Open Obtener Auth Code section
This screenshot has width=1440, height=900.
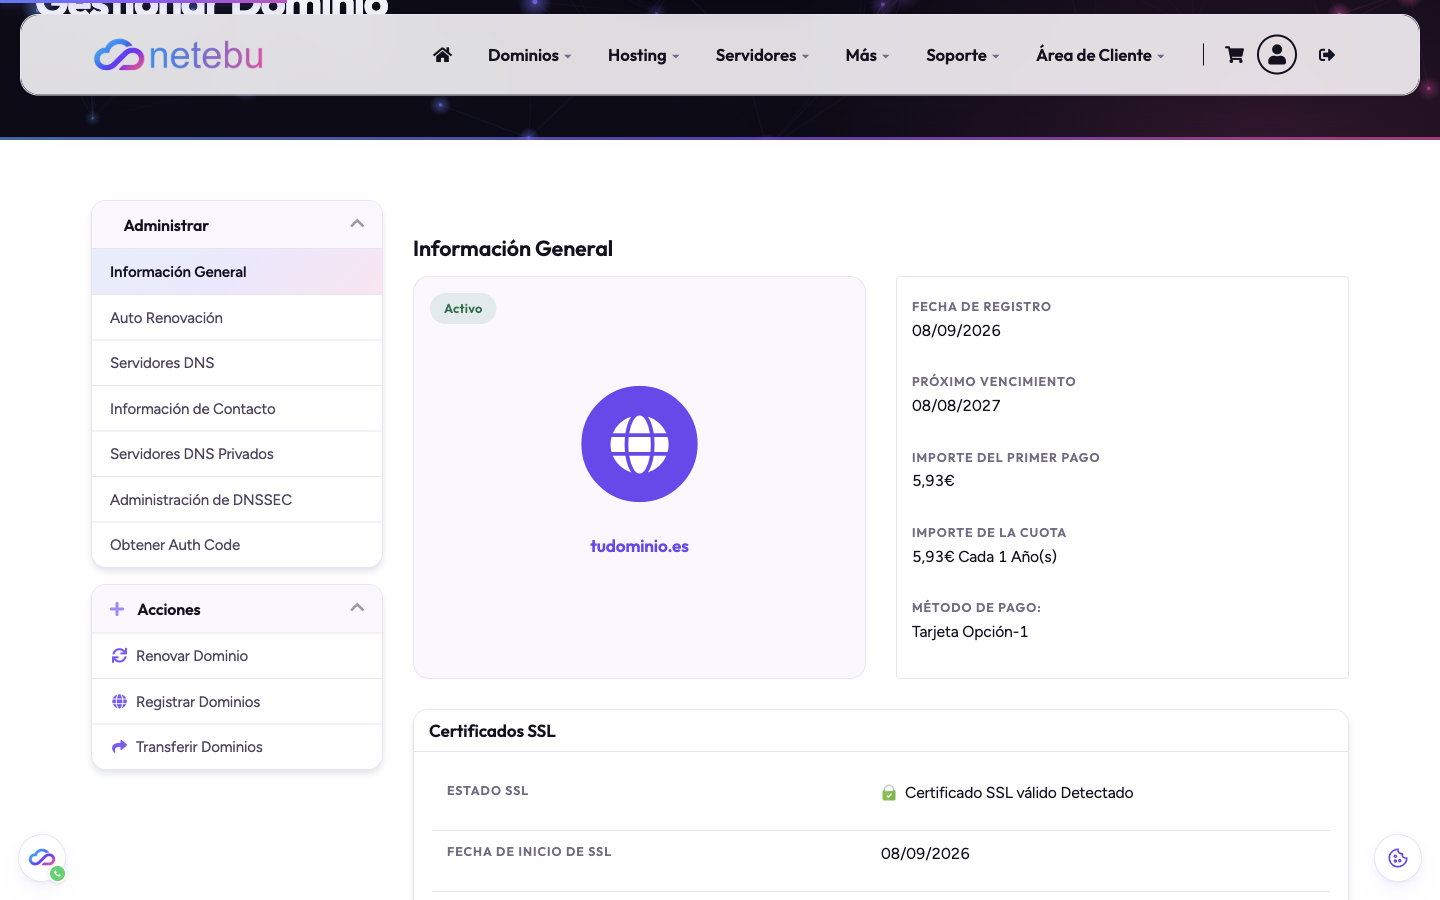coord(237,545)
